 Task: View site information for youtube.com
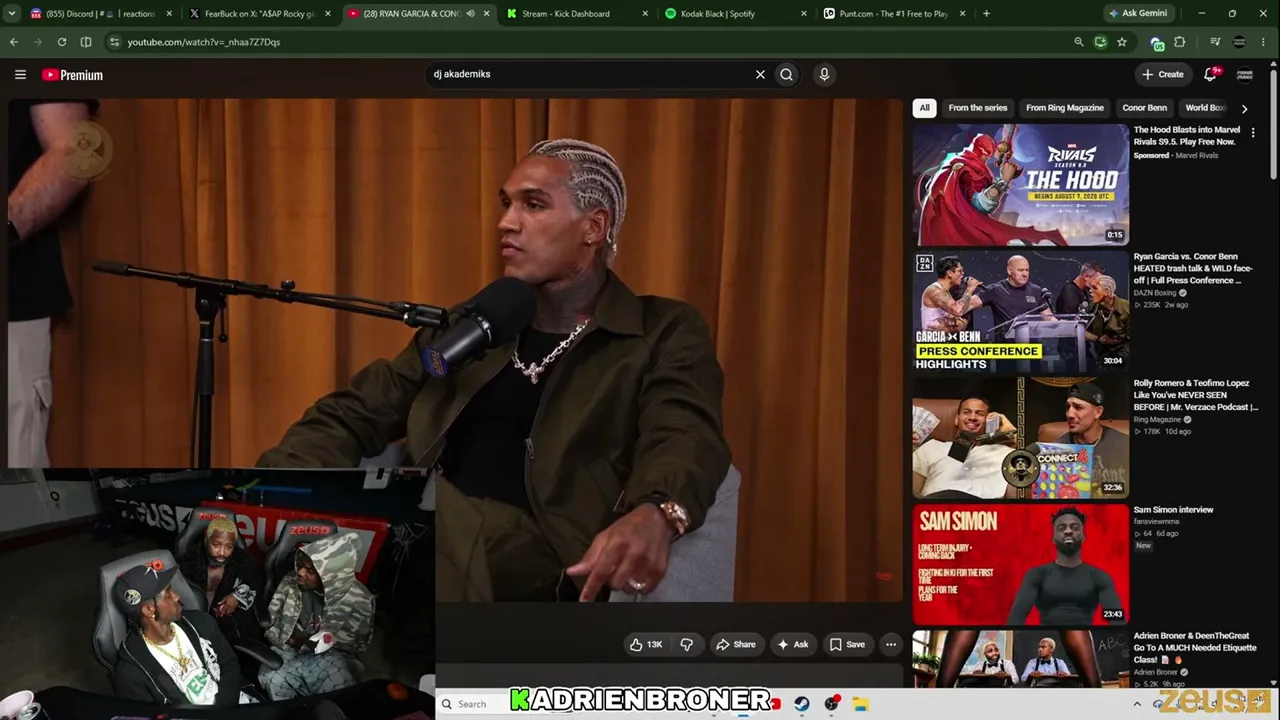click(114, 42)
